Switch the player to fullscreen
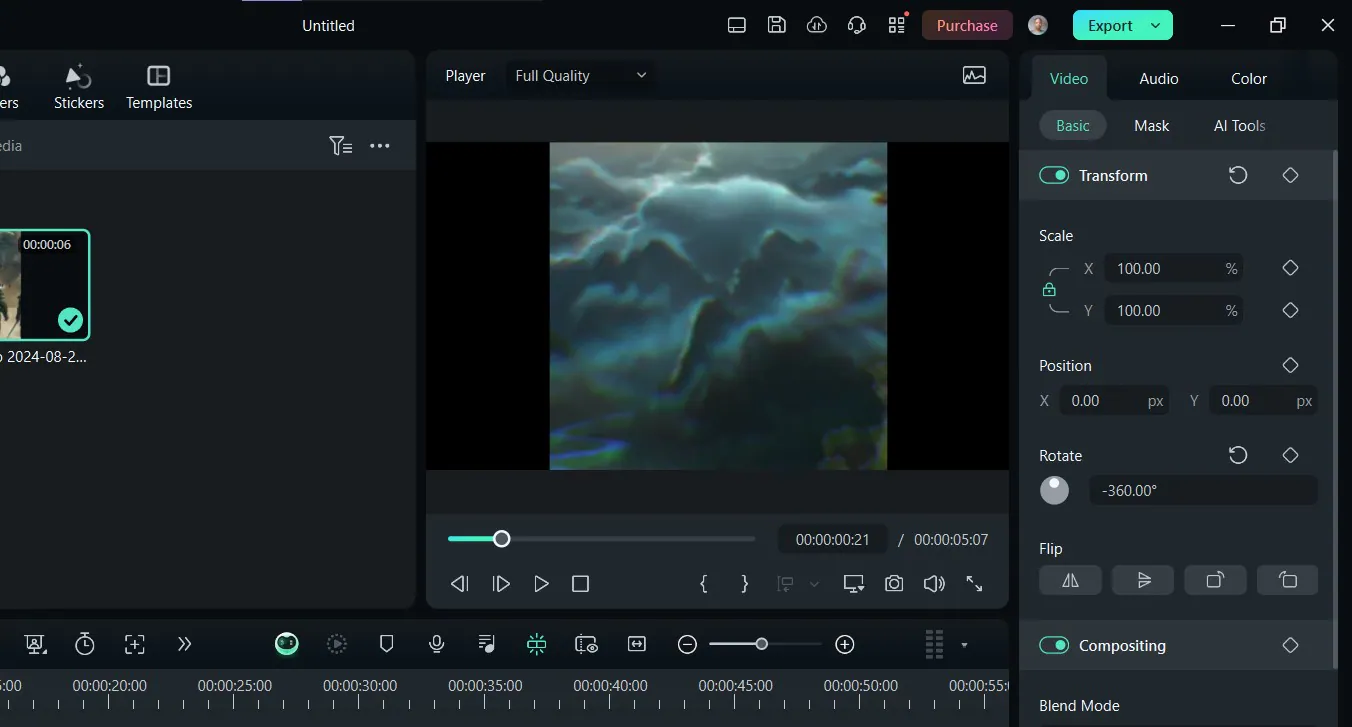The height and width of the screenshot is (727, 1352). [x=974, y=583]
